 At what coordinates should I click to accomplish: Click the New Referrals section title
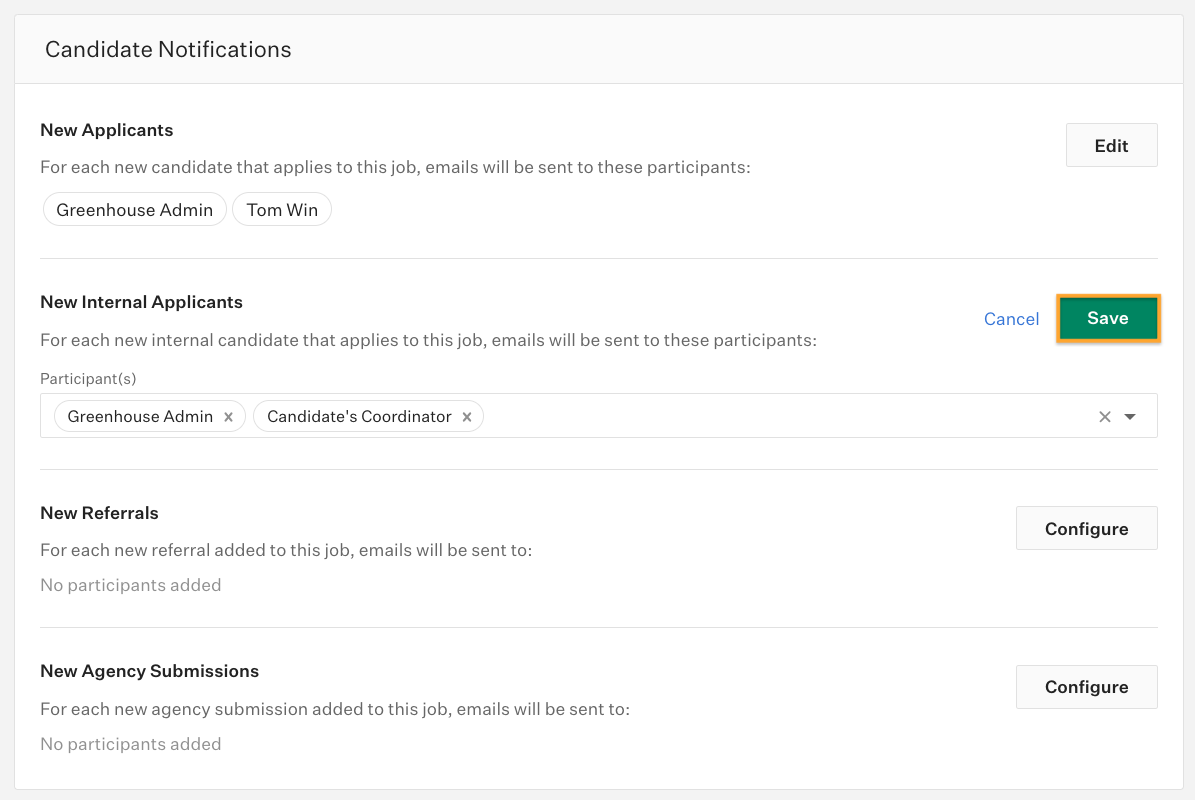[100, 513]
